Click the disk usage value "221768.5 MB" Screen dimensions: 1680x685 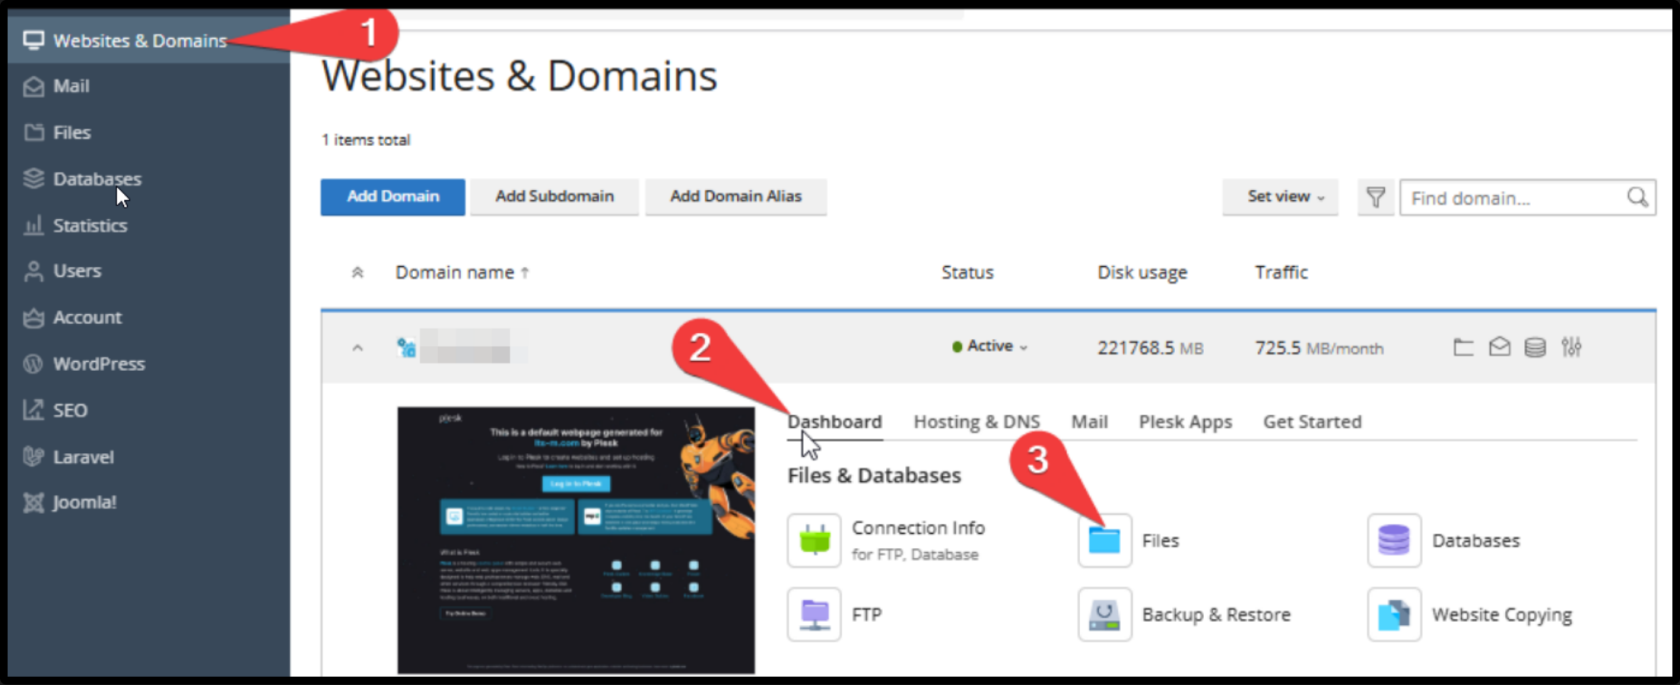[x=1150, y=348]
